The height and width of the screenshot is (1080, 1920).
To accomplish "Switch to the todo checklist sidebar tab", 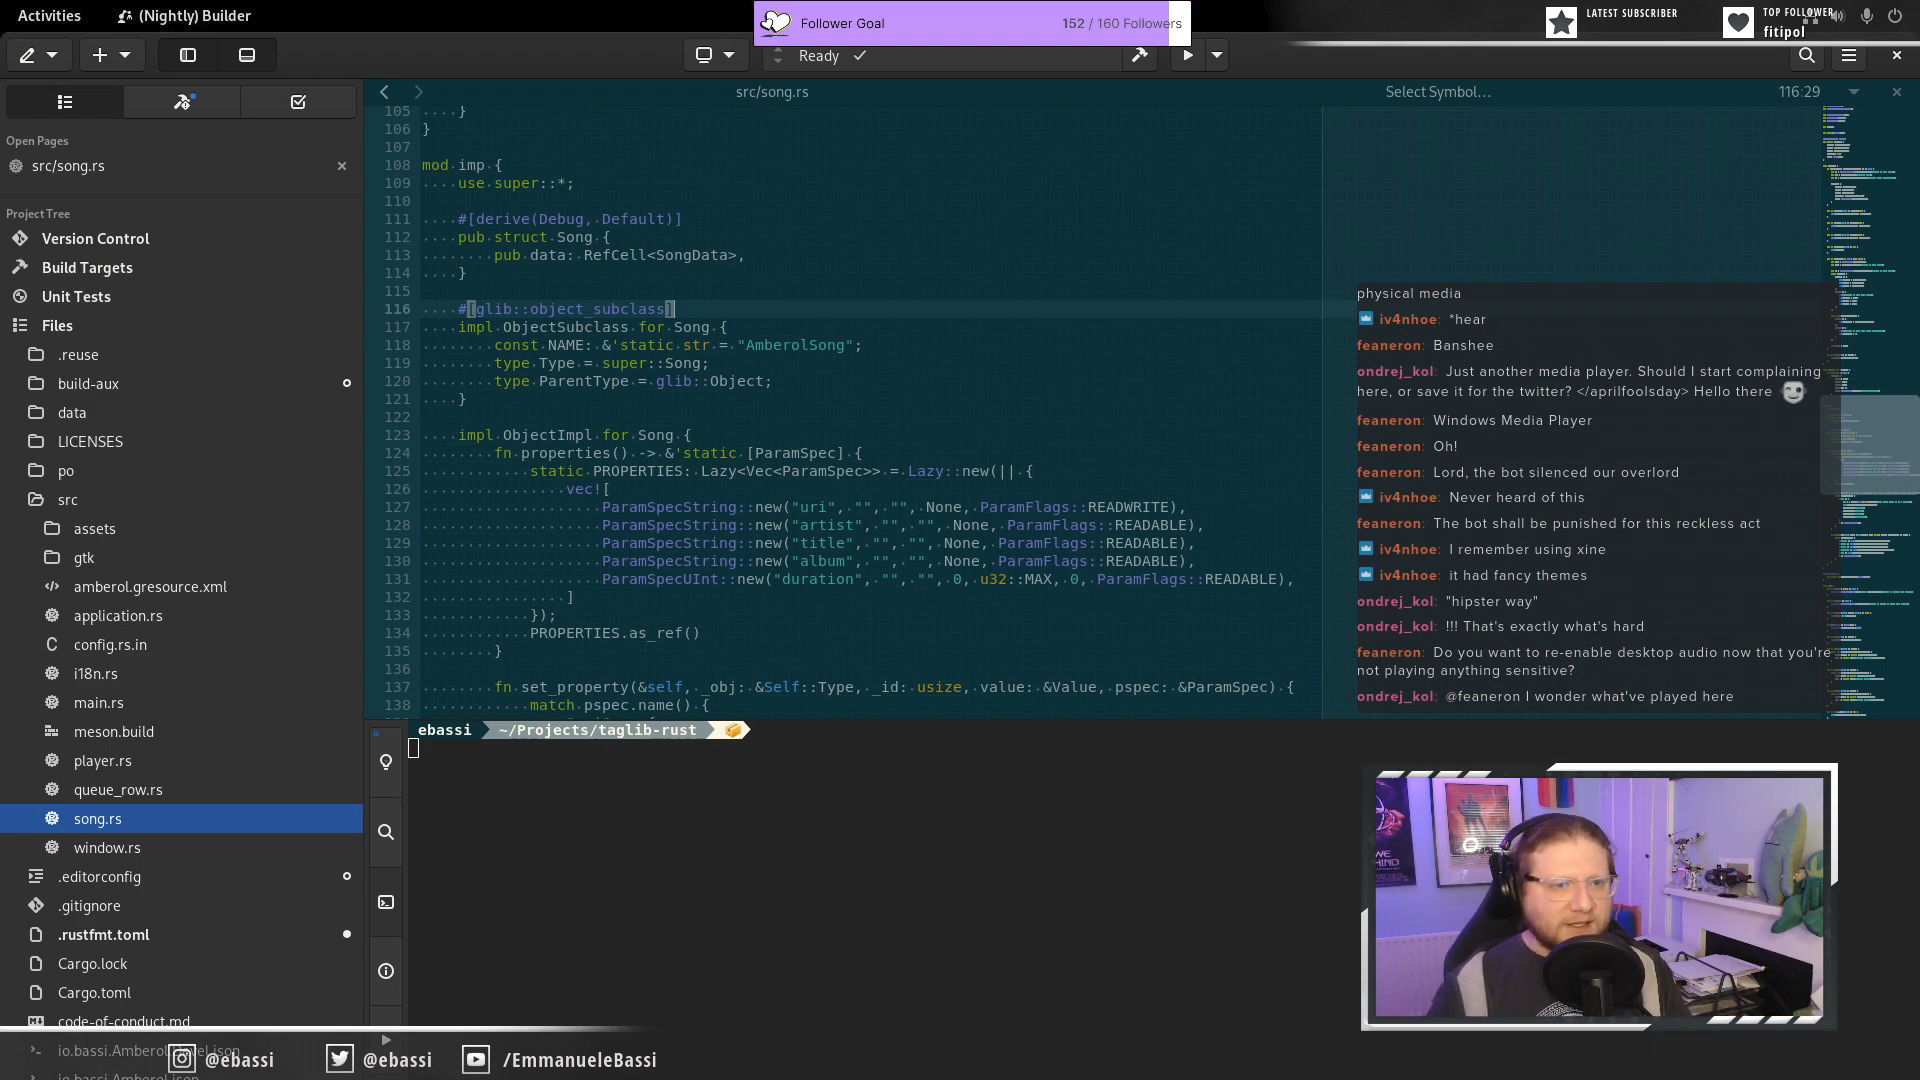I will [x=298, y=102].
